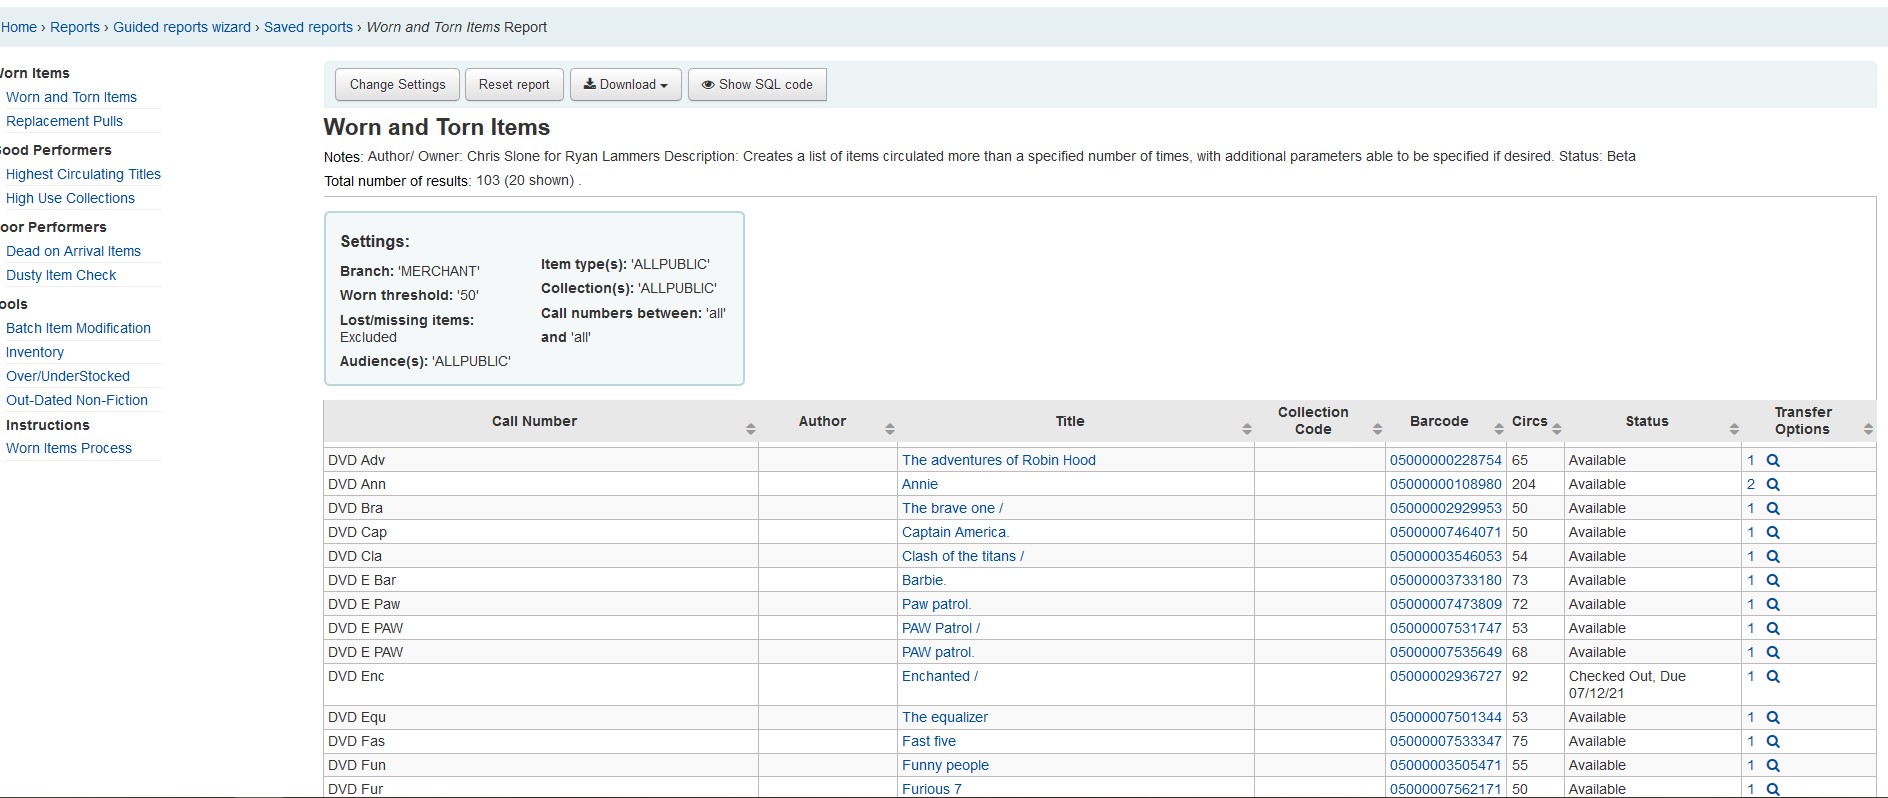
Task: Open barcode 05000000108980
Action: pos(1446,484)
